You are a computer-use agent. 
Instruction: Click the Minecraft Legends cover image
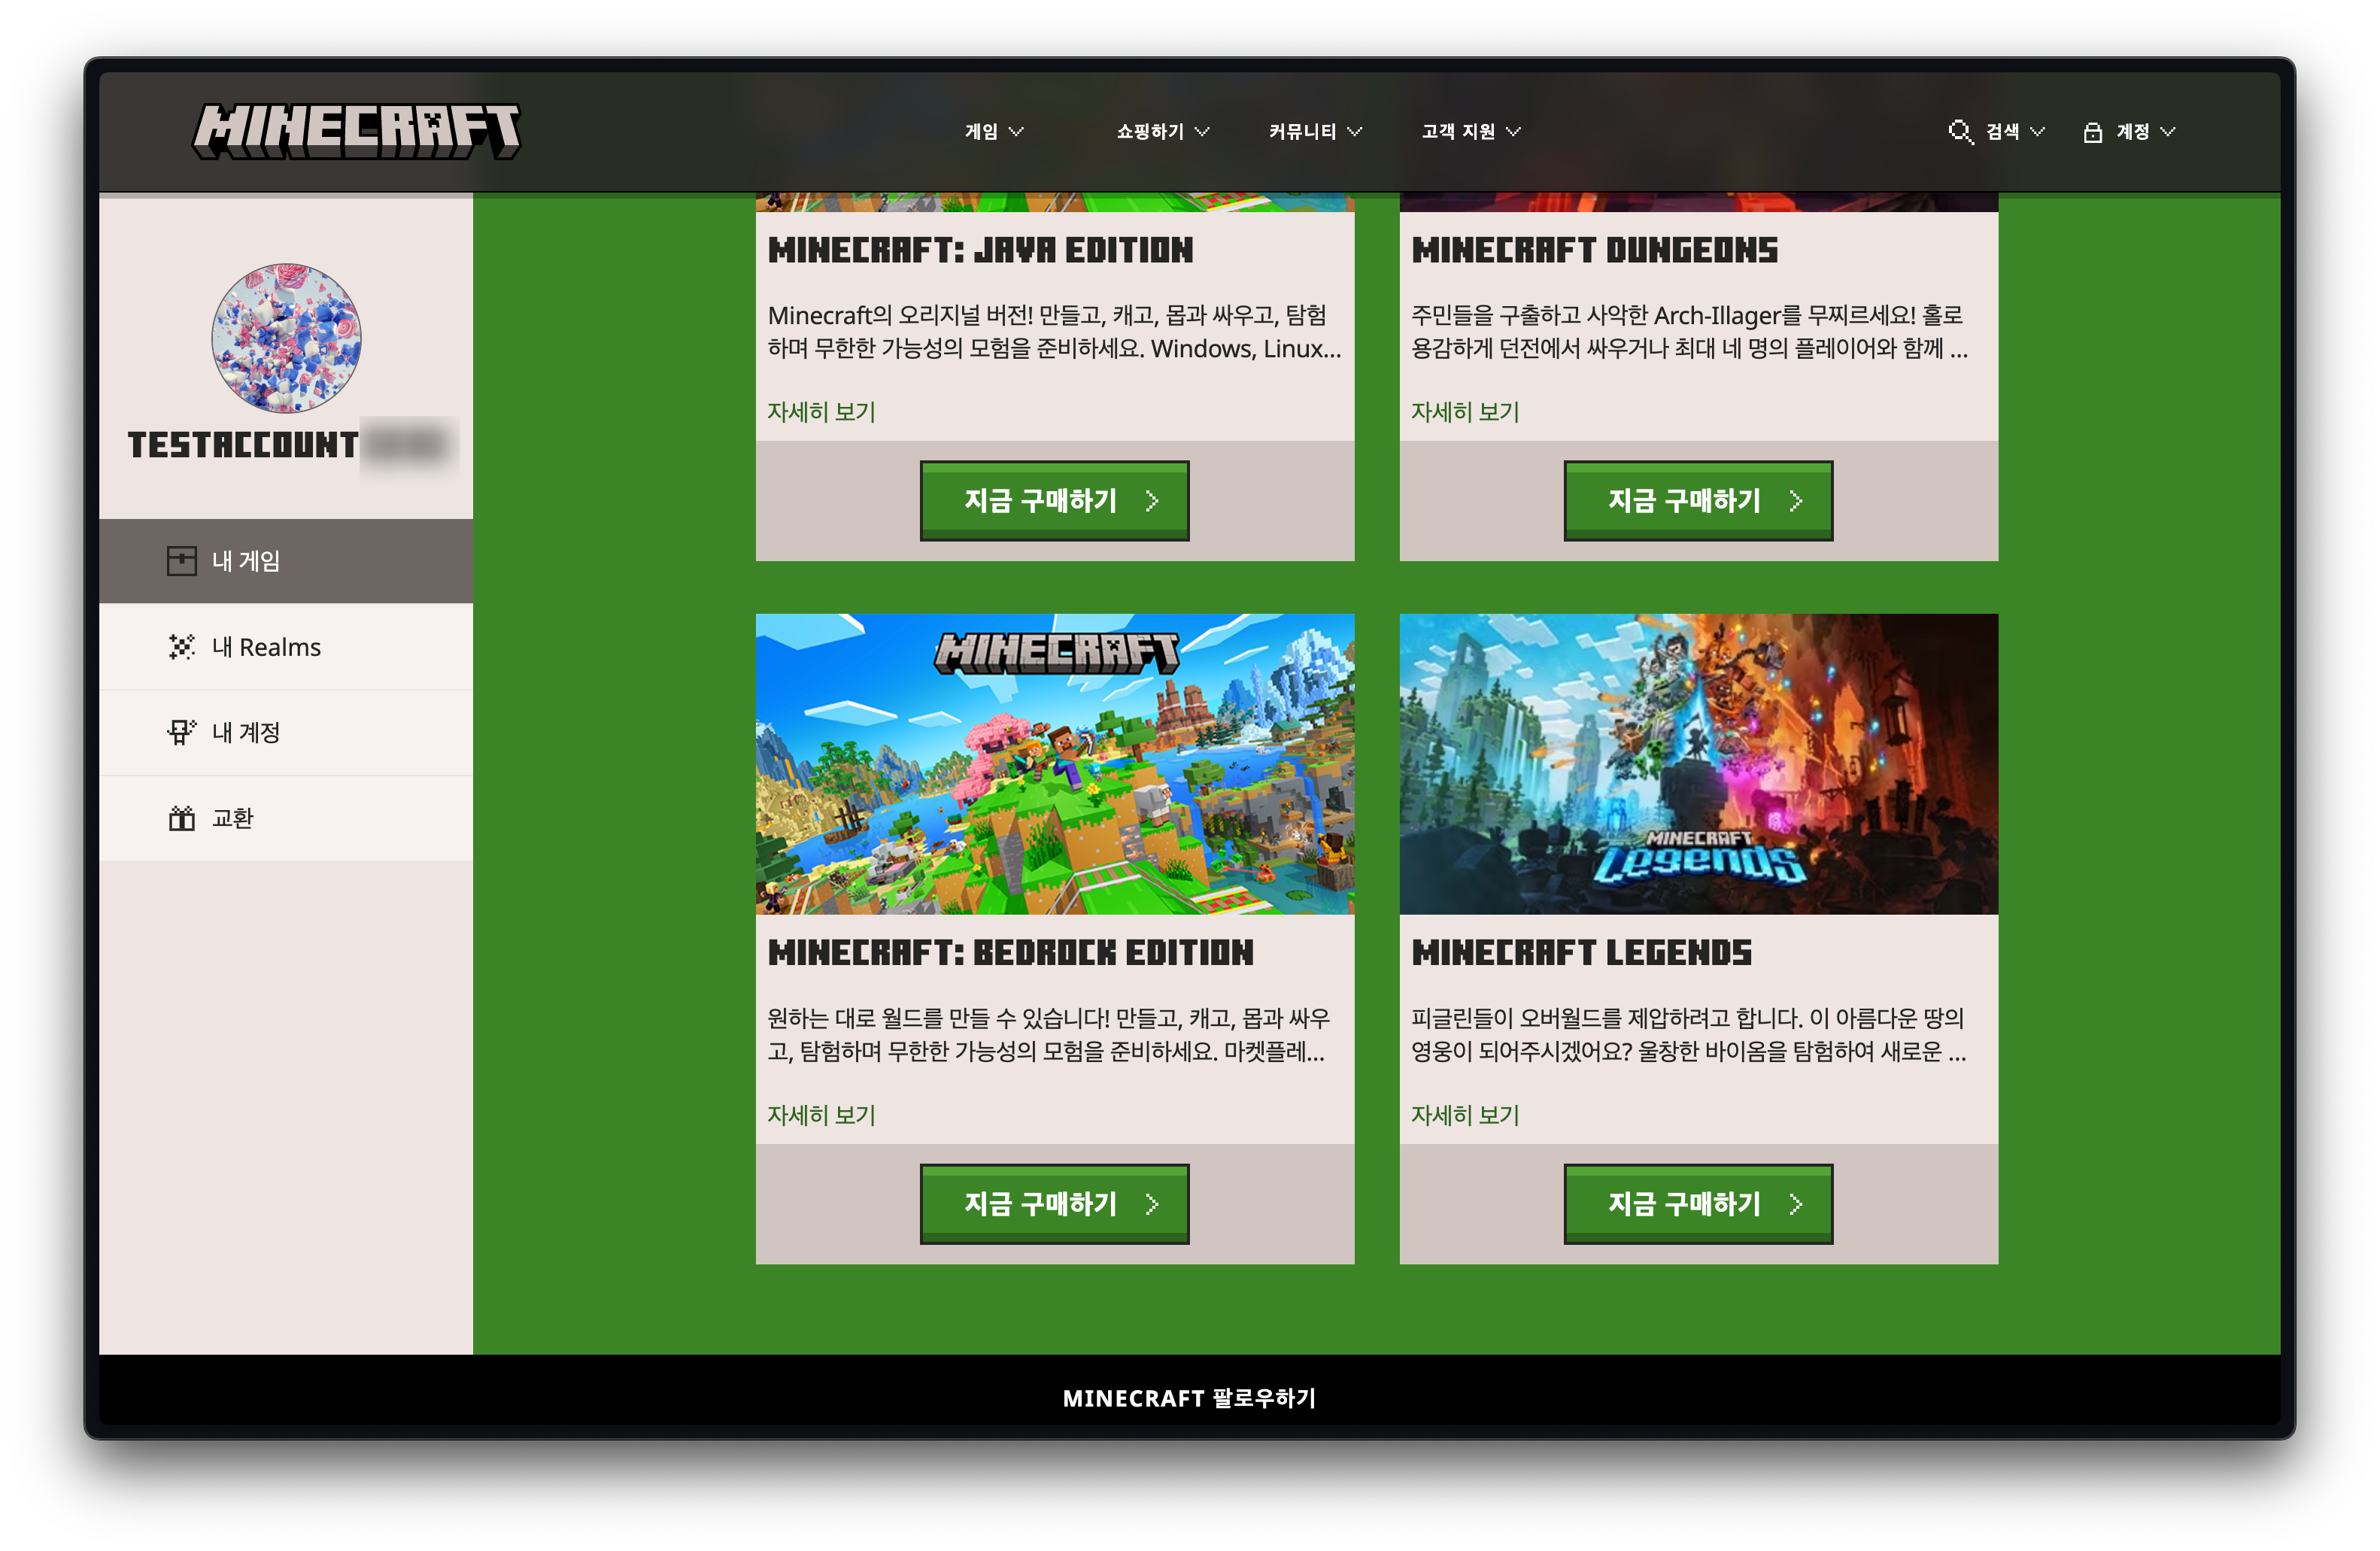[1699, 764]
